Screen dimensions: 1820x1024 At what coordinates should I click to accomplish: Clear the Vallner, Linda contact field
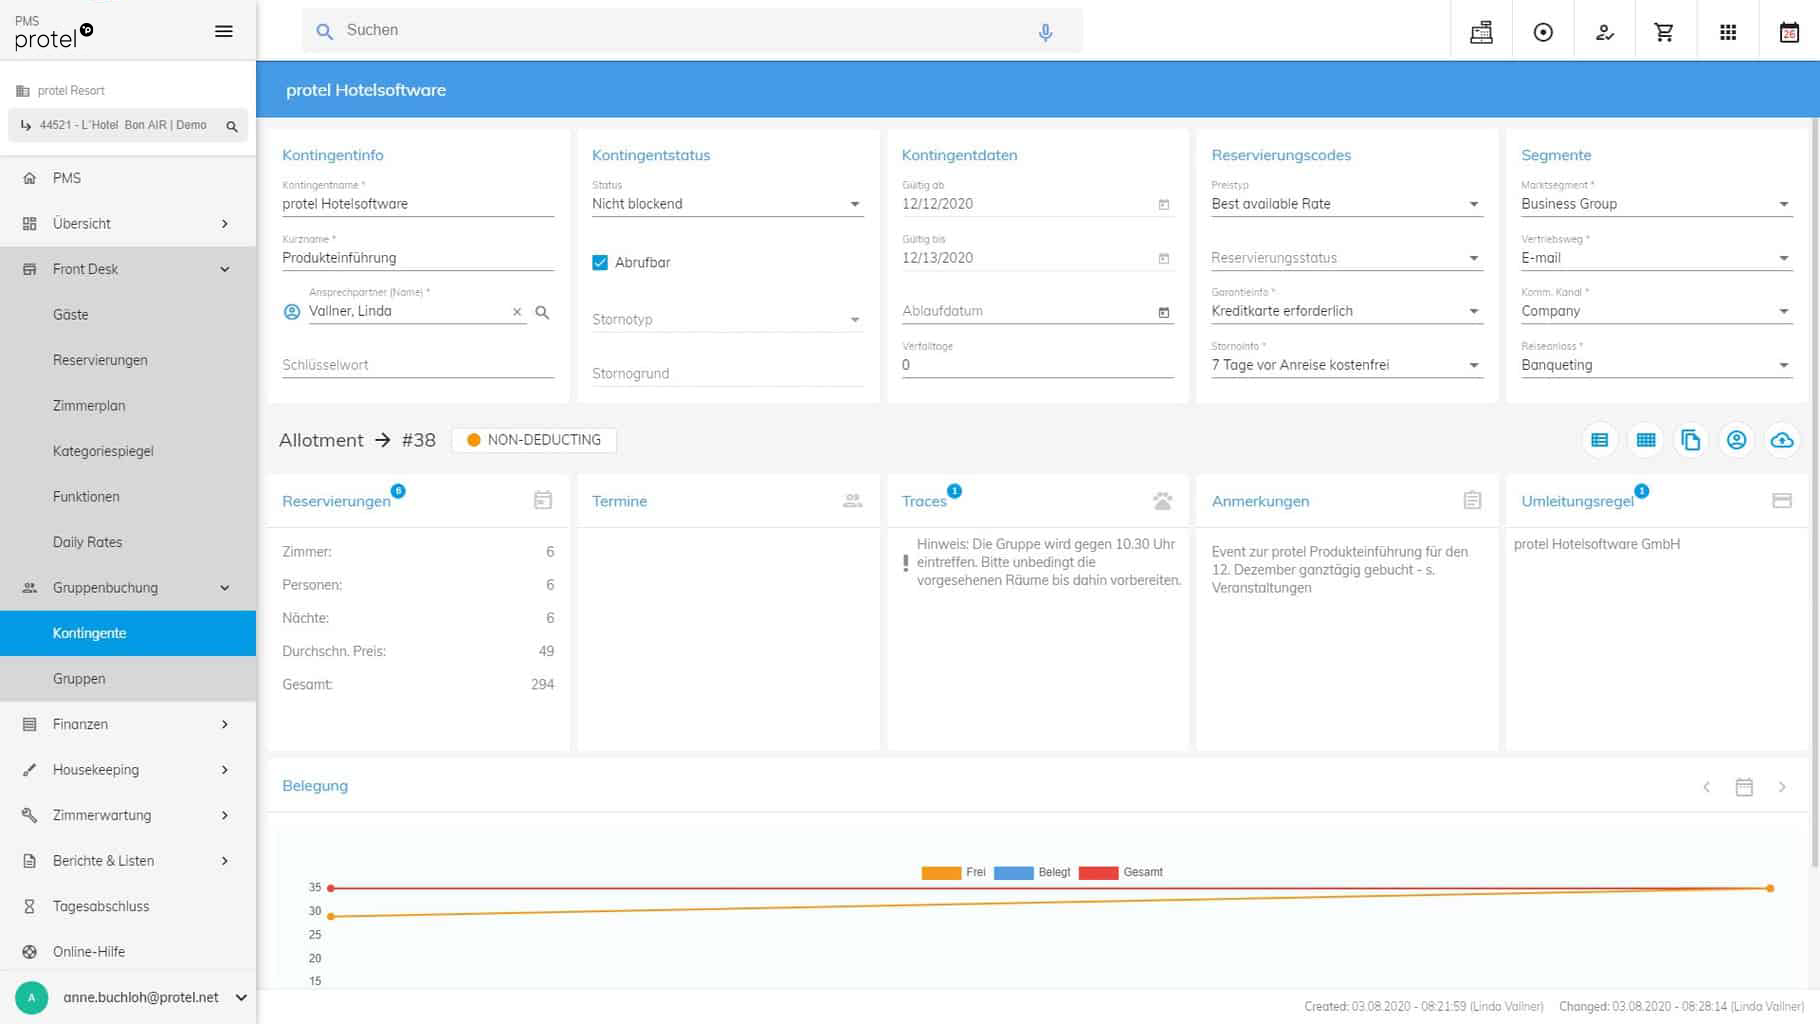(x=517, y=312)
